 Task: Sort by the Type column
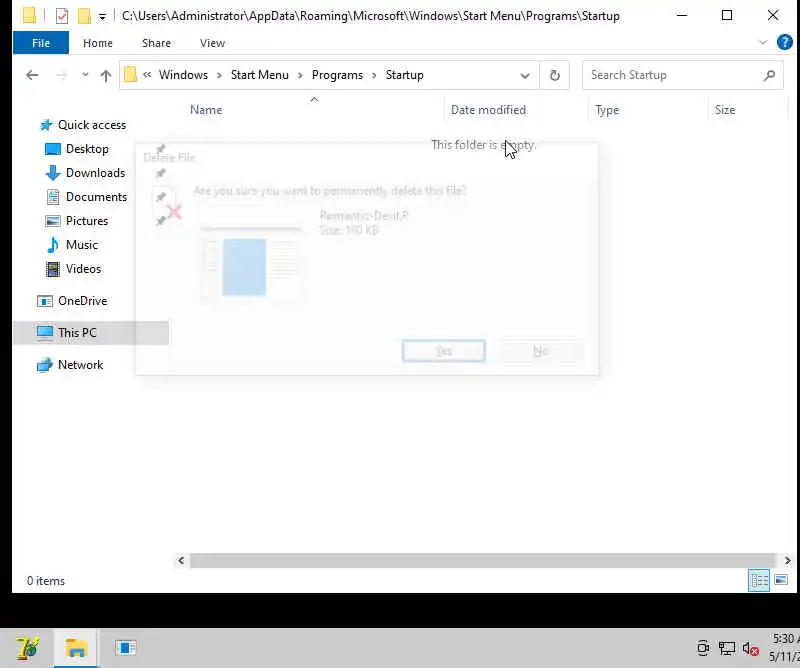(607, 110)
